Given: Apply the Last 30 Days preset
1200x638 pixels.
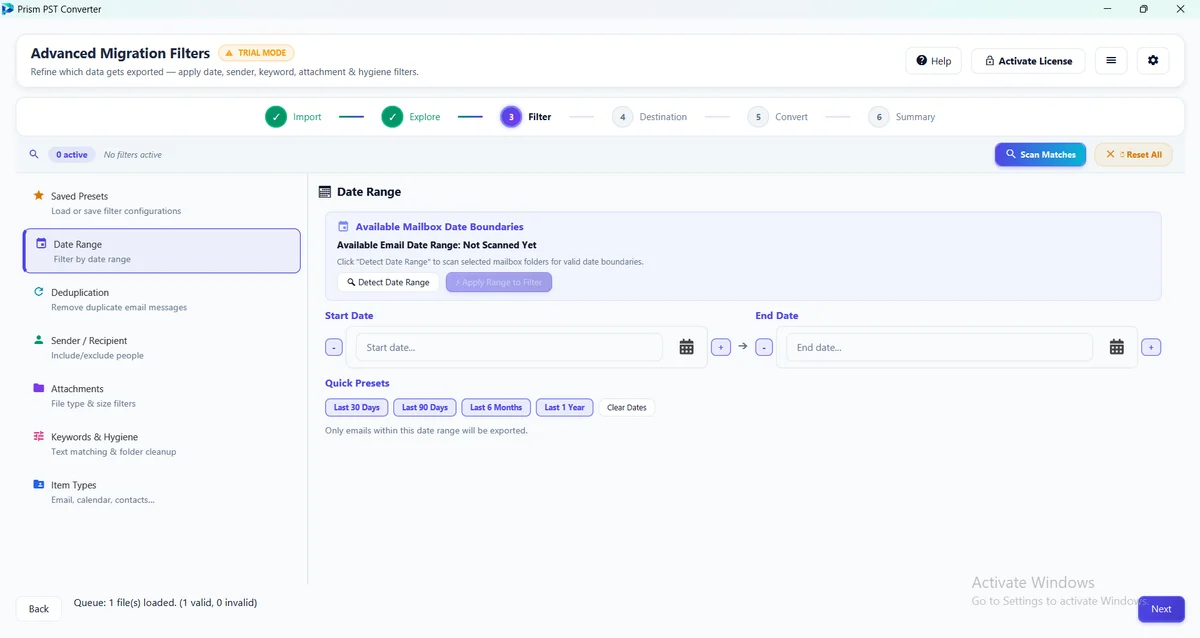Looking at the screenshot, I should click(x=357, y=408).
